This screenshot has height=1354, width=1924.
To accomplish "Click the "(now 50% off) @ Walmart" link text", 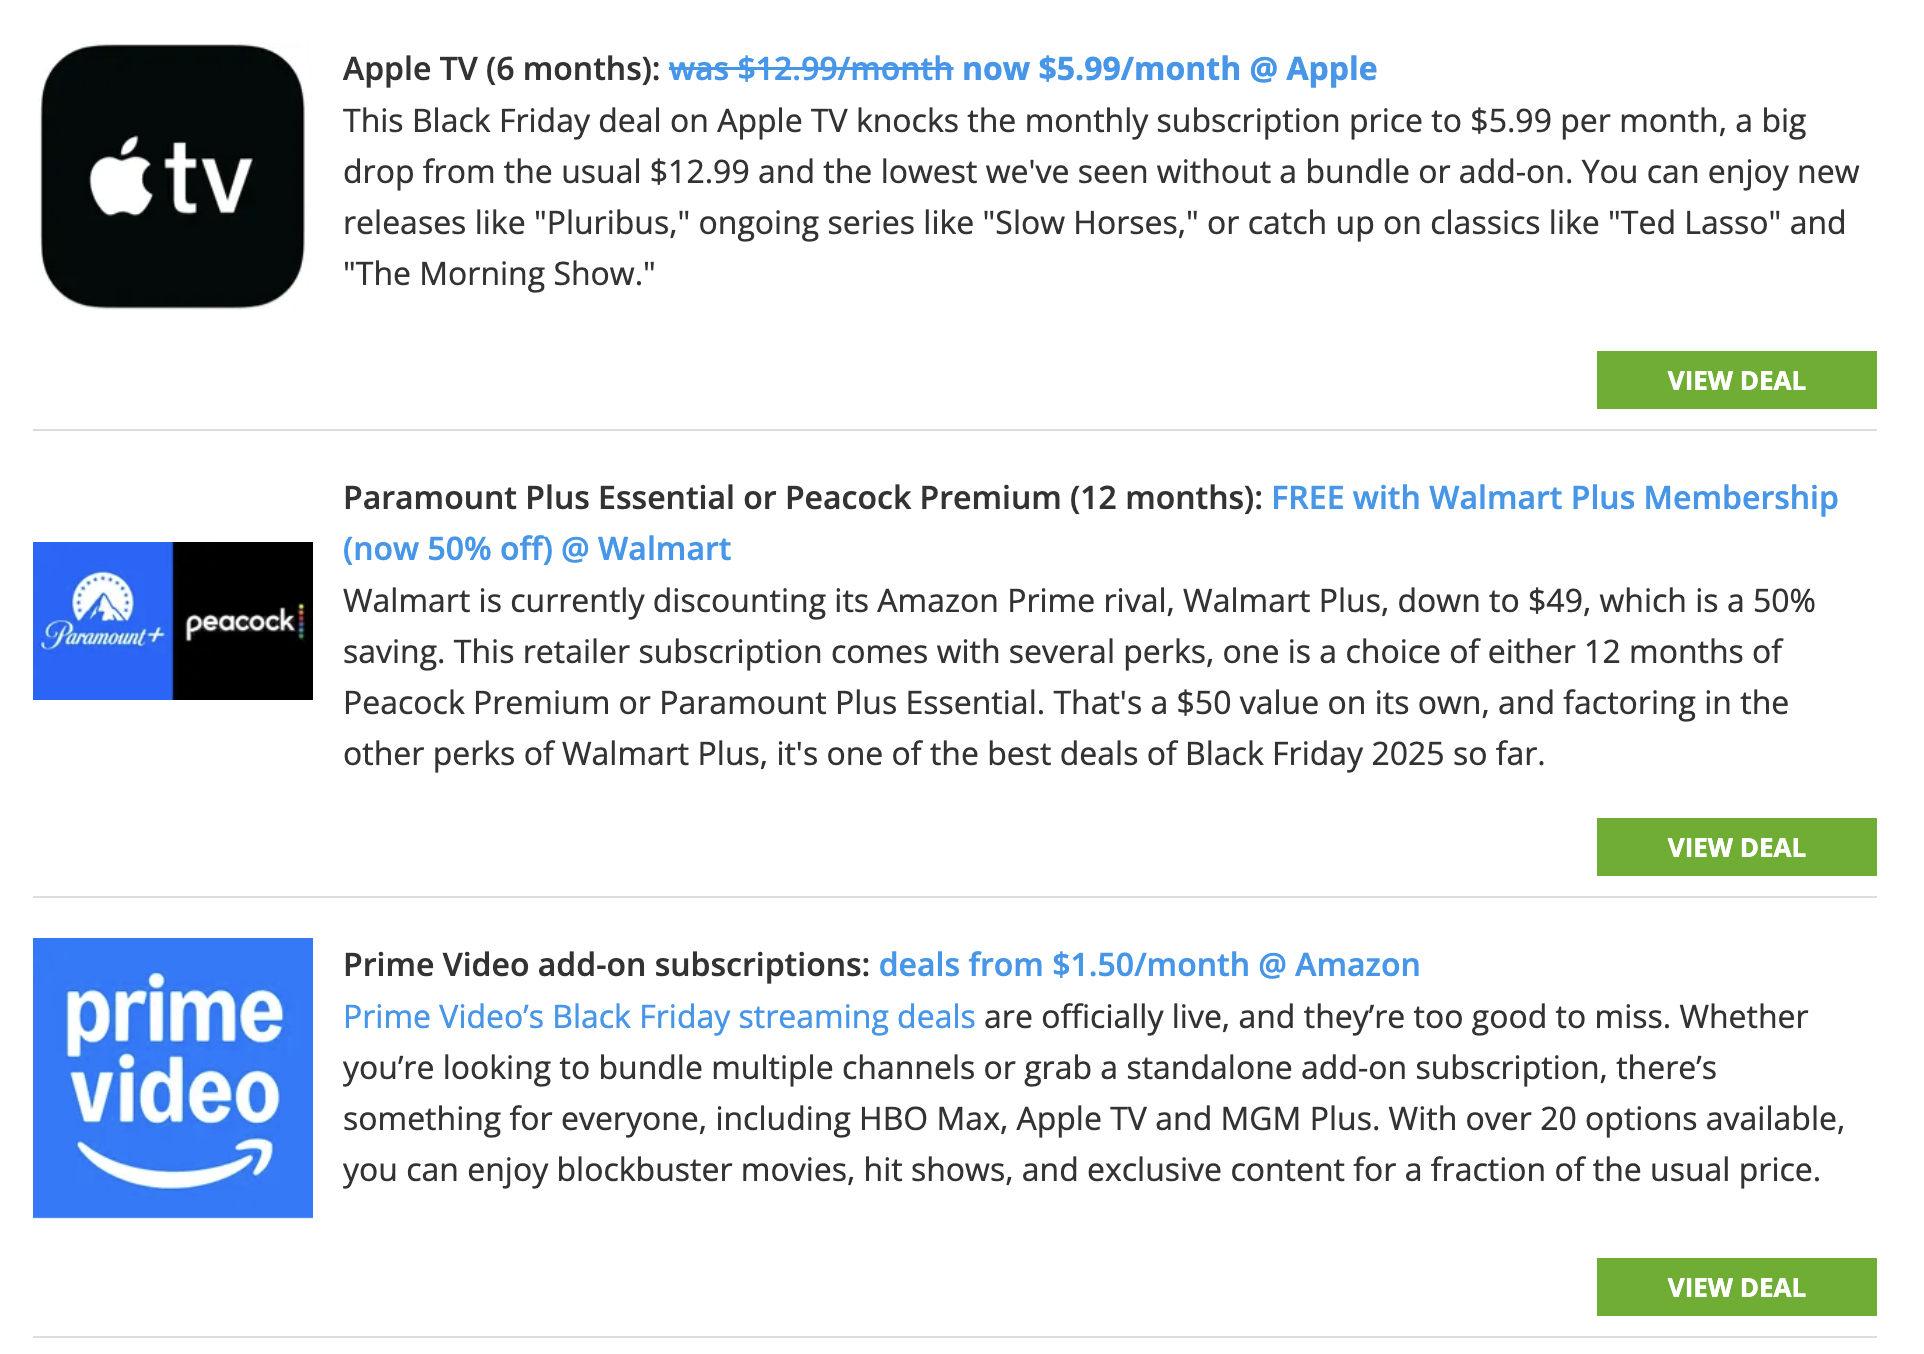I will tap(537, 549).
